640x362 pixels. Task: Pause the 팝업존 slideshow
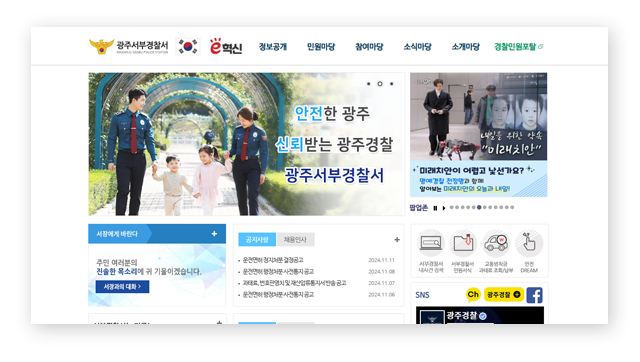[435, 208]
